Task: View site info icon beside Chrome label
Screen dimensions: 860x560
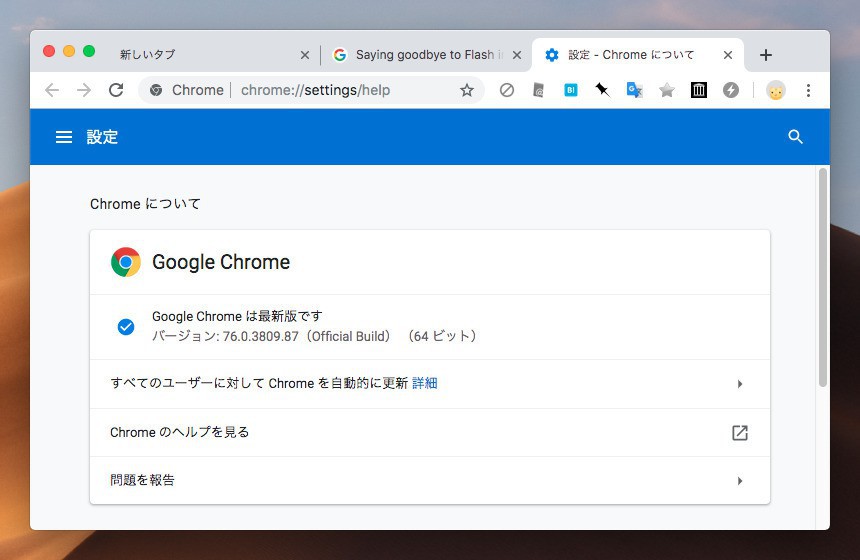Action: [156, 90]
